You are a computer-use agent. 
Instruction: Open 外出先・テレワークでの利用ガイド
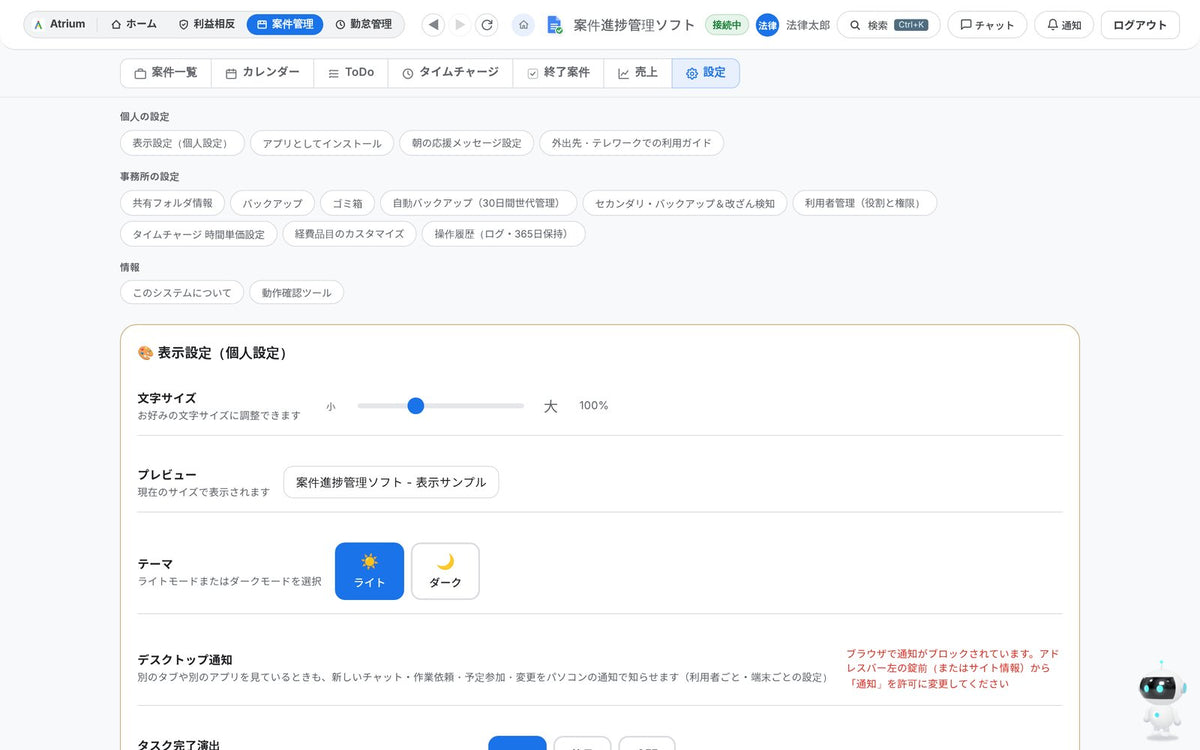point(632,143)
